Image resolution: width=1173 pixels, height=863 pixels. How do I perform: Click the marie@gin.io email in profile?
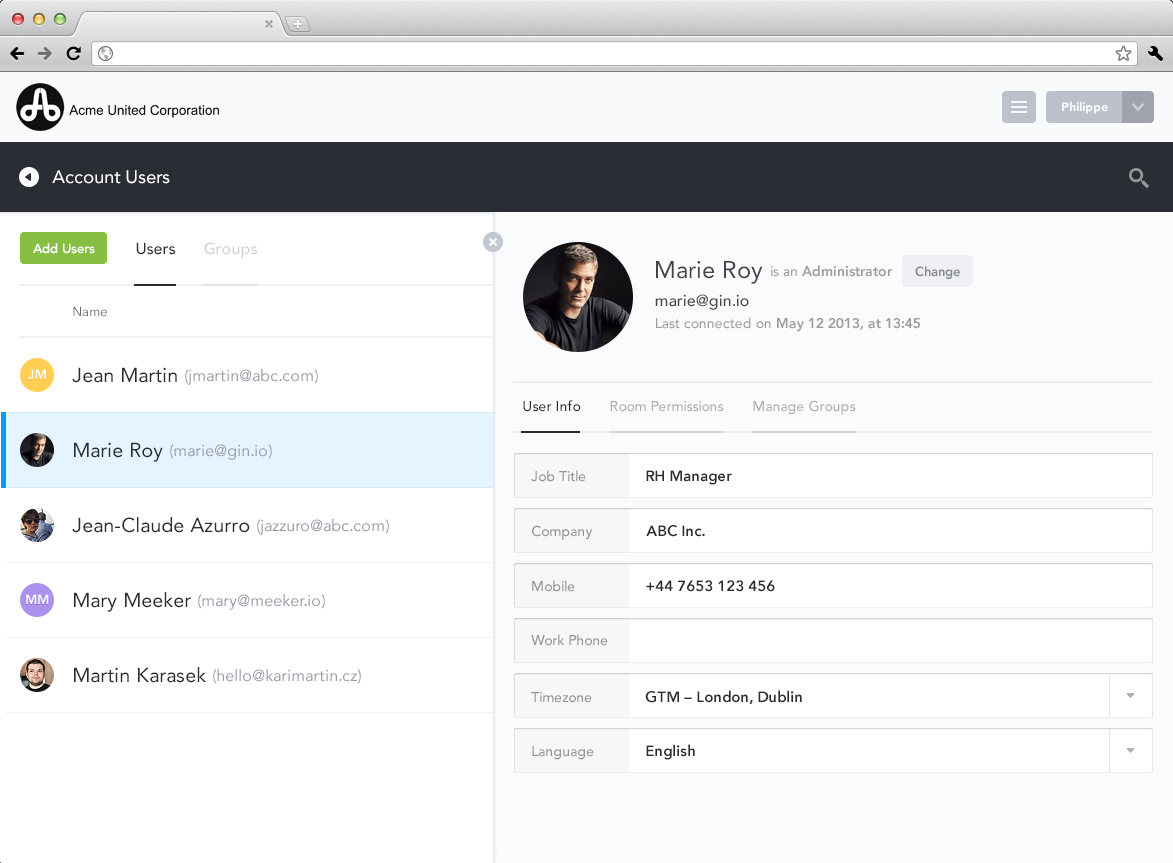pyautogui.click(x=701, y=301)
